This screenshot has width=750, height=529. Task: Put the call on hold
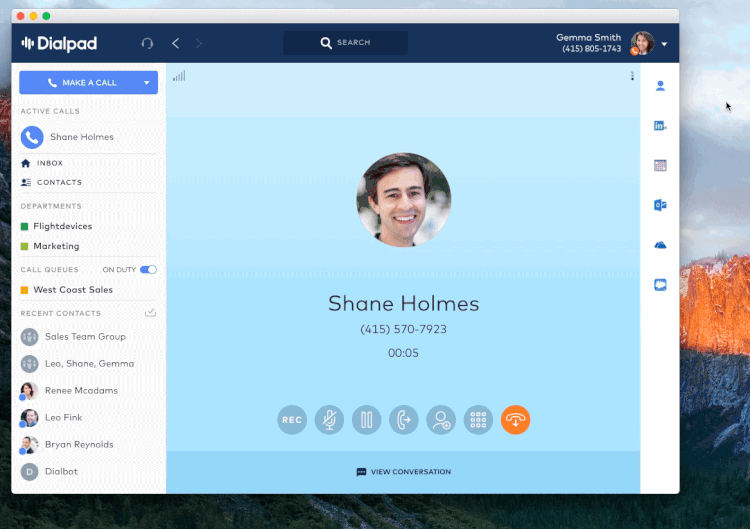pos(366,420)
